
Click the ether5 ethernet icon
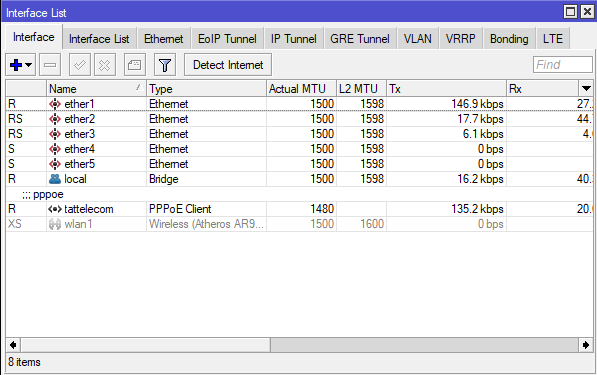pos(55,164)
